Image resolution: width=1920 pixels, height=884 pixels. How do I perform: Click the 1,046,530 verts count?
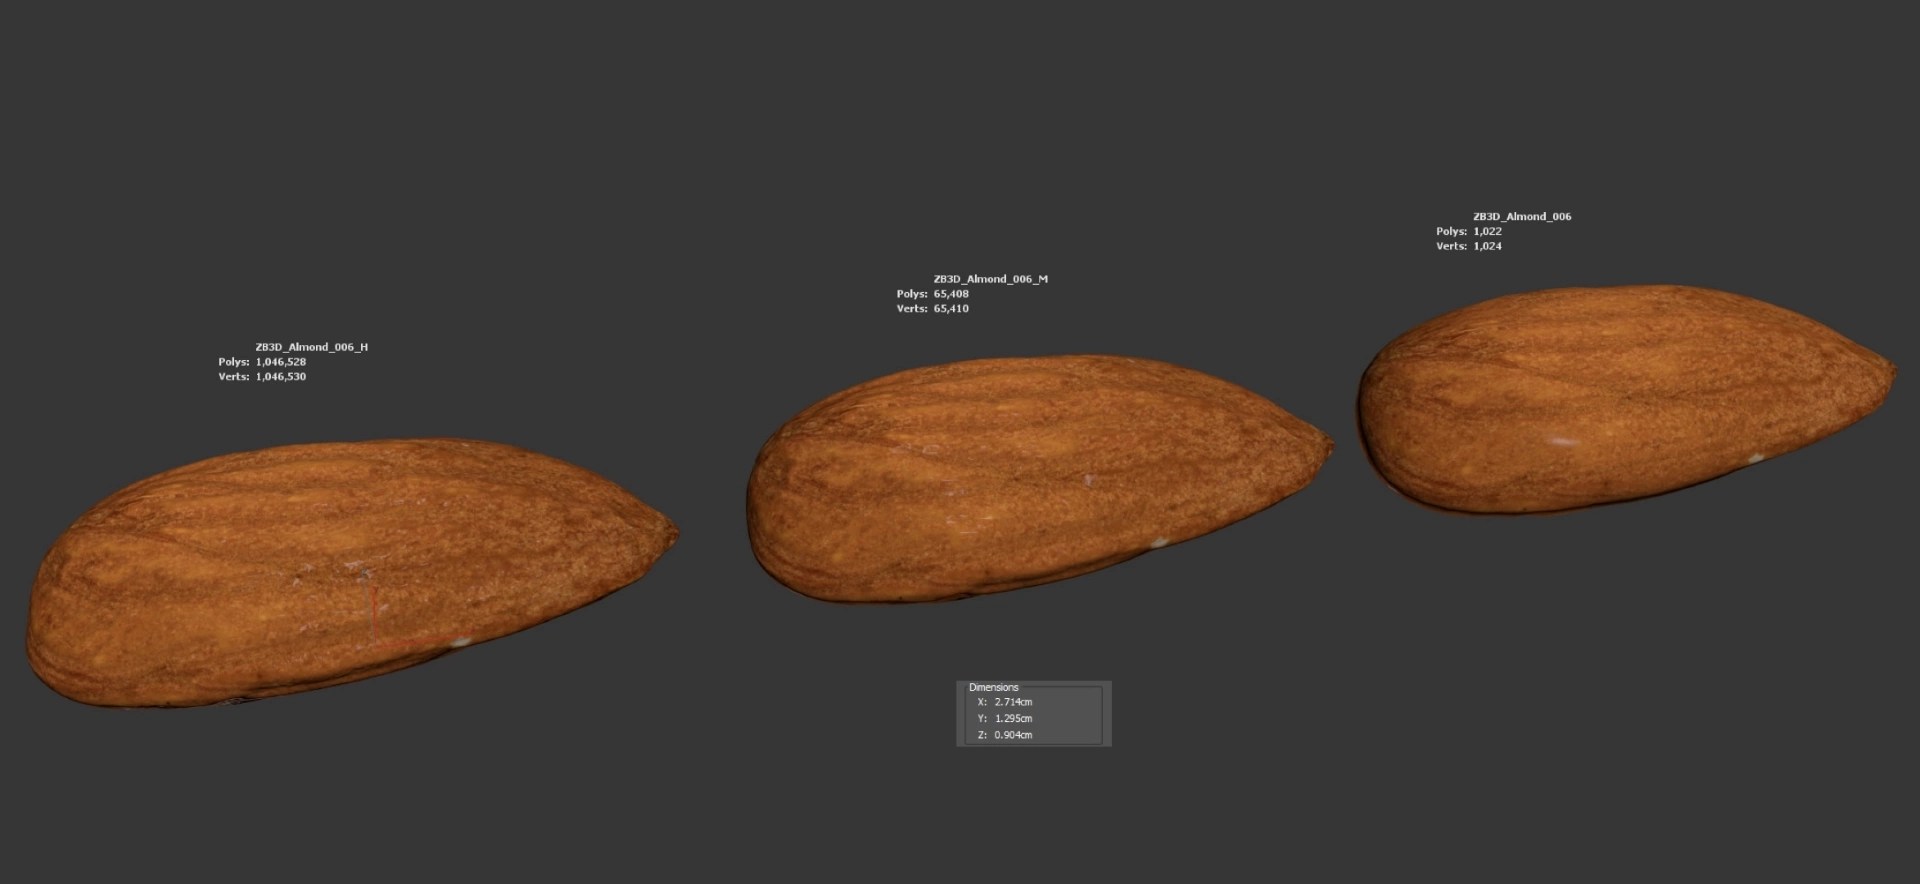(x=281, y=377)
